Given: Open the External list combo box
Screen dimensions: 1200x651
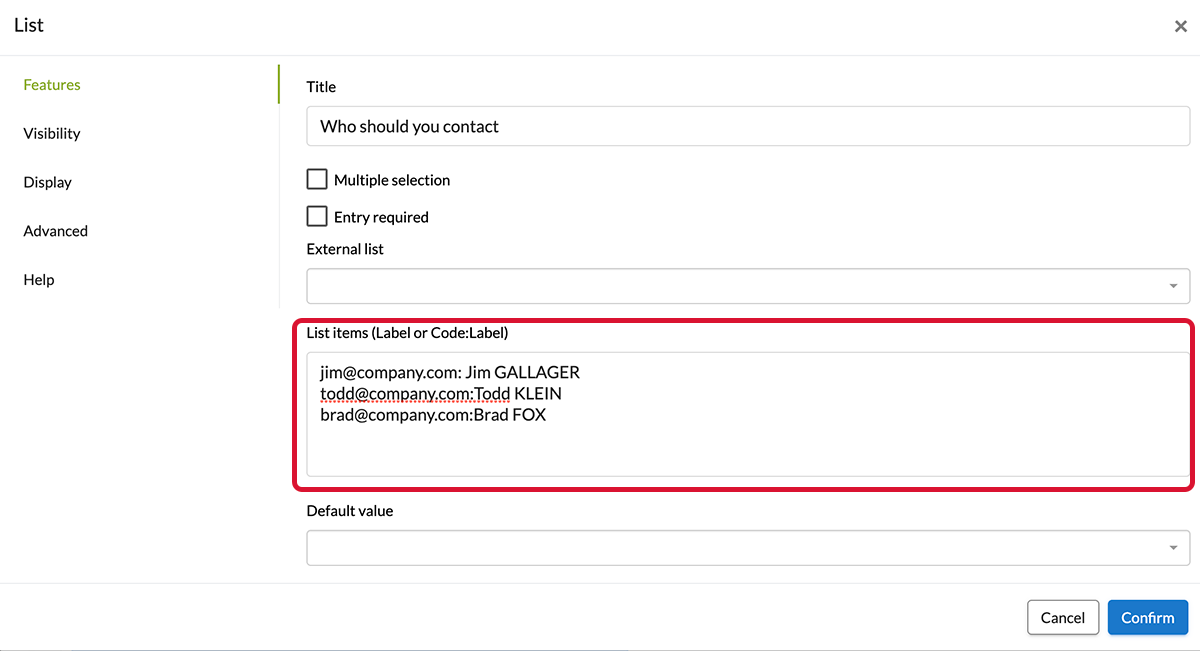Looking at the screenshot, I should pos(748,286).
